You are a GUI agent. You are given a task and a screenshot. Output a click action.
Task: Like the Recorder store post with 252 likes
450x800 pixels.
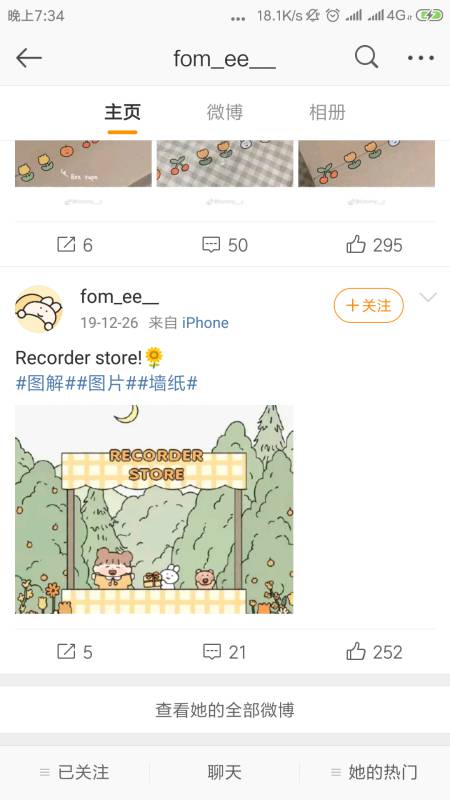tap(374, 652)
